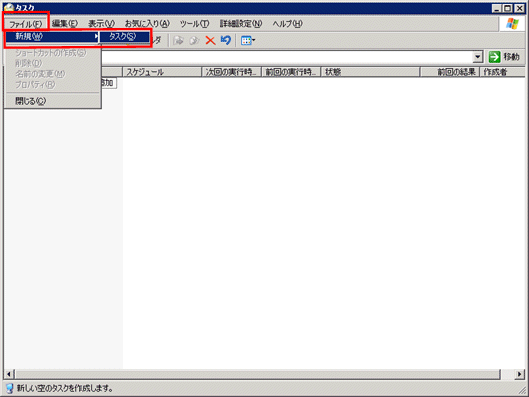The height and width of the screenshot is (397, 529).
Task: Click the red X delete toolbar icon
Action: [x=210, y=41]
